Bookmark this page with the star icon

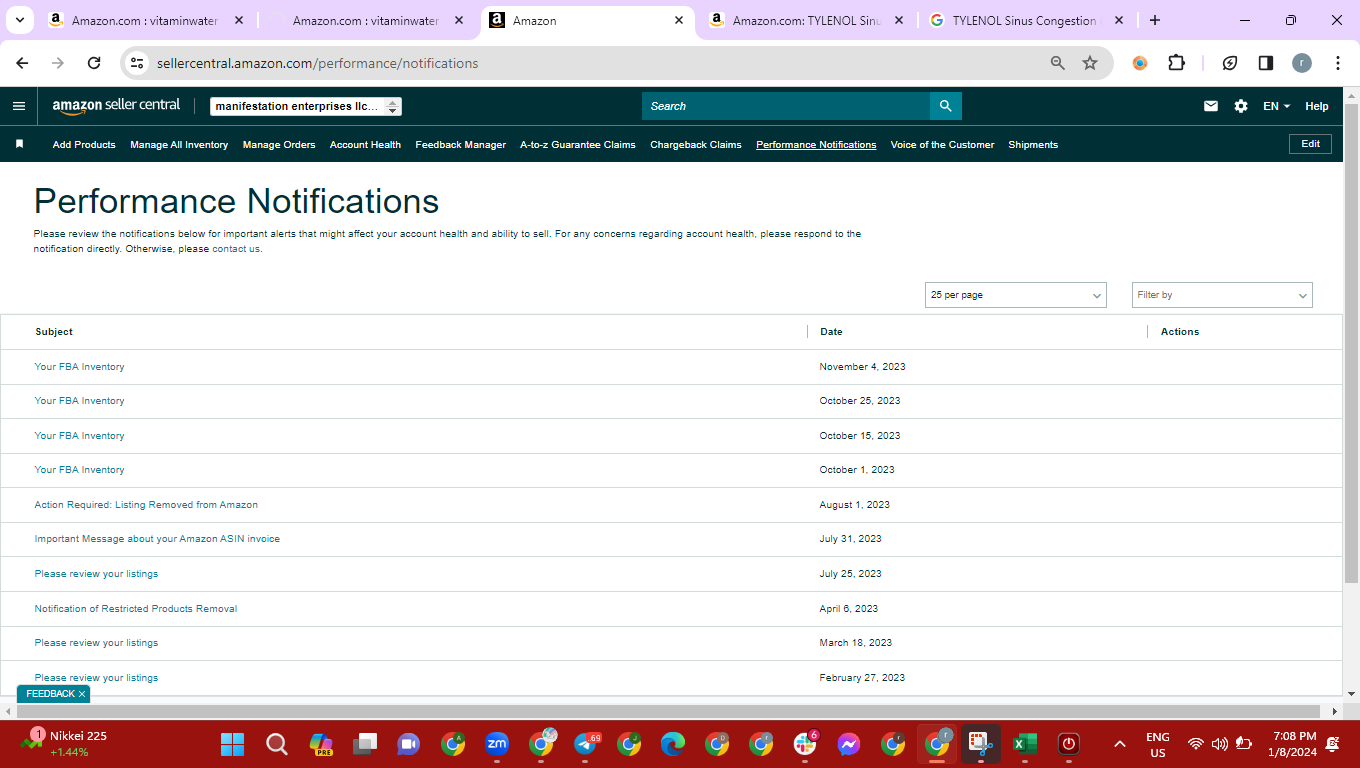[1090, 63]
